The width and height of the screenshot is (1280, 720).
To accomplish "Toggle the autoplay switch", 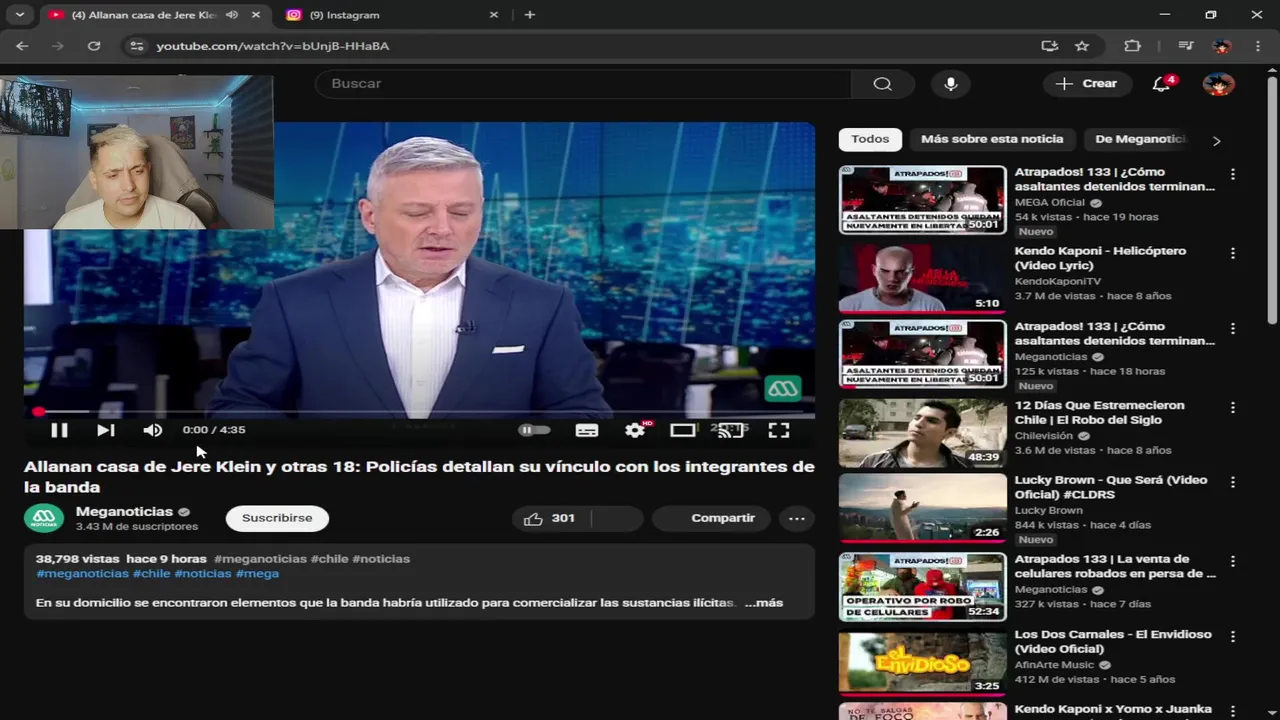I will coord(534,430).
